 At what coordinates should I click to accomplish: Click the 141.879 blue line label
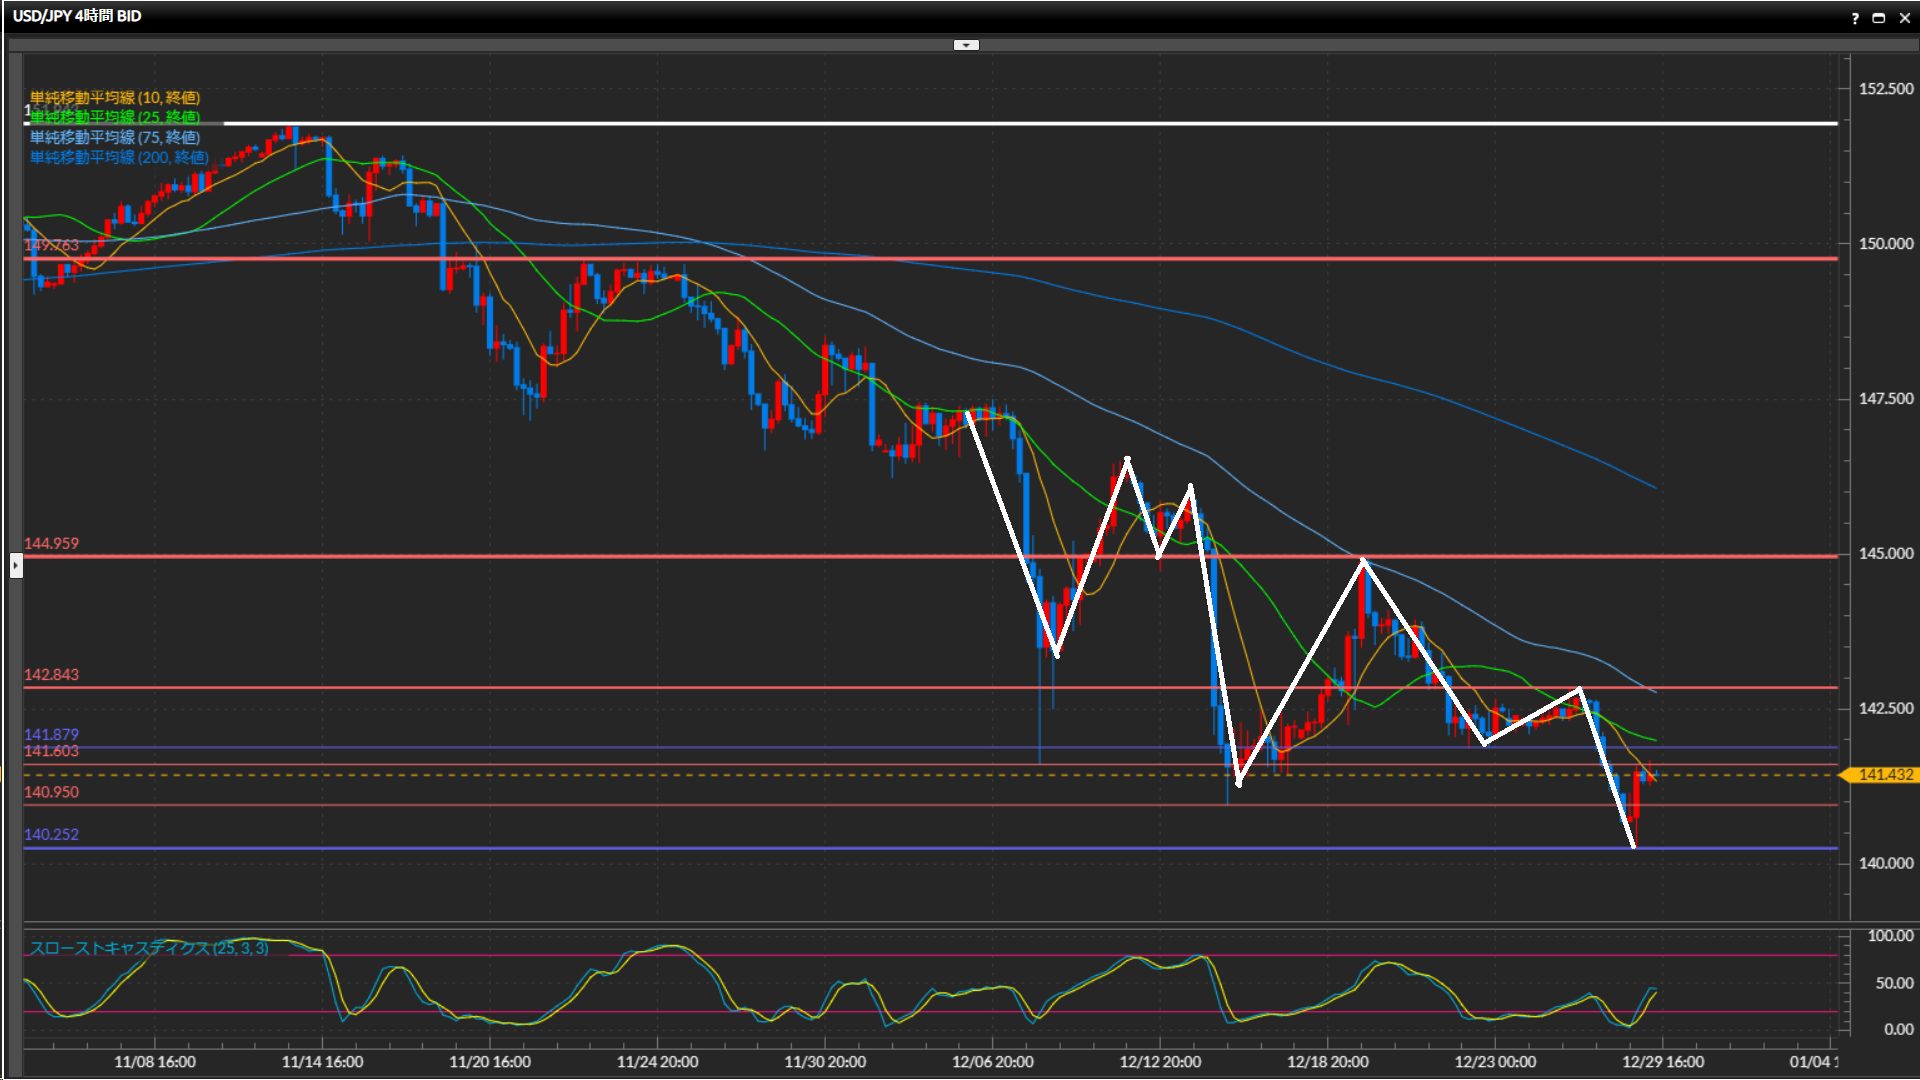[51, 734]
